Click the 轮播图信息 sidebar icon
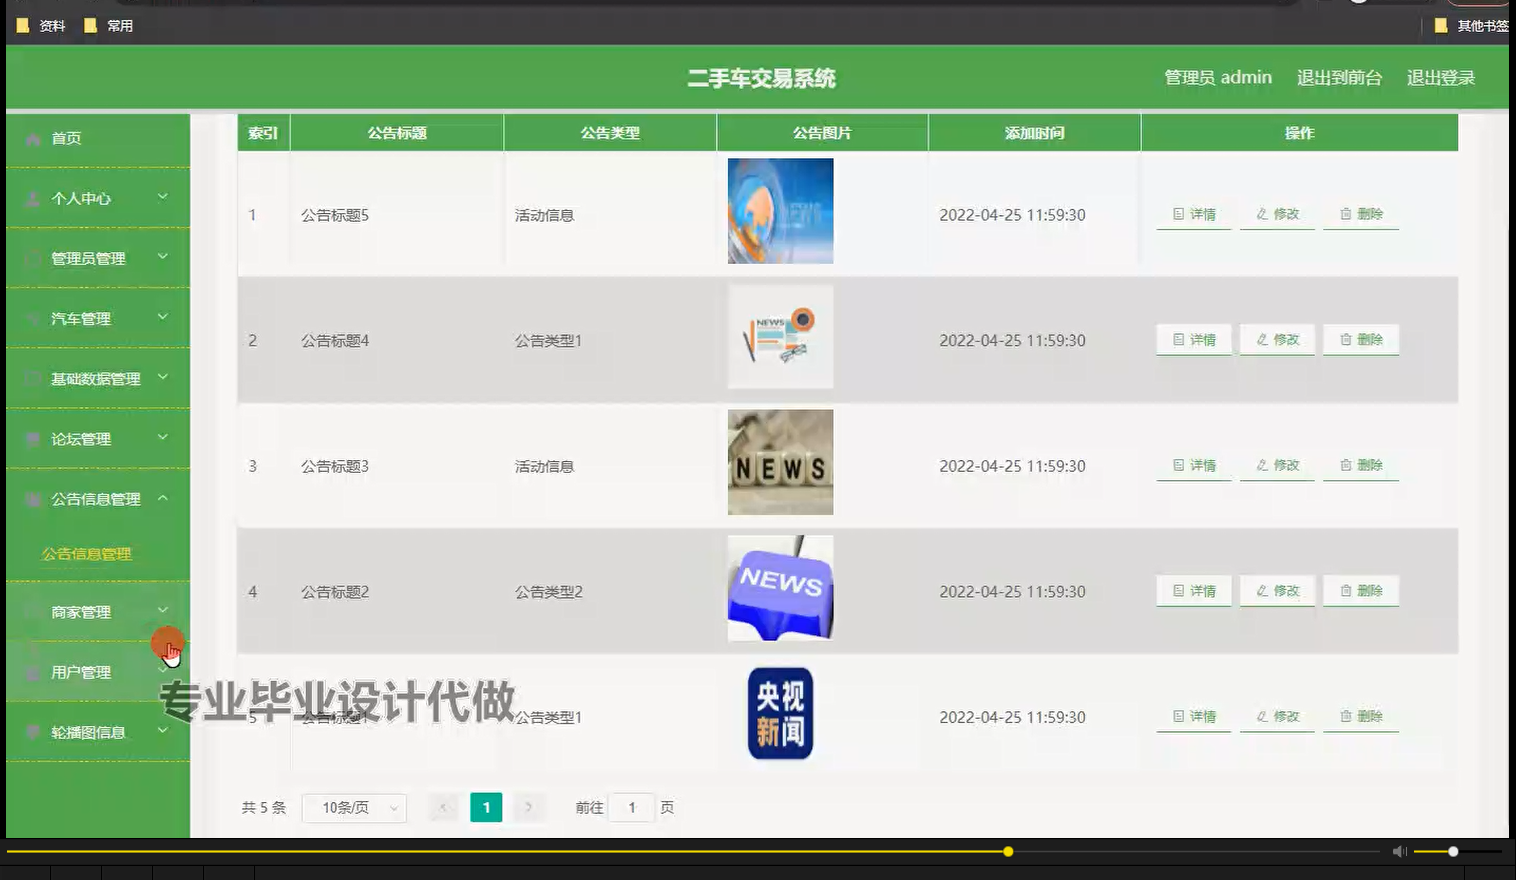 (31, 731)
